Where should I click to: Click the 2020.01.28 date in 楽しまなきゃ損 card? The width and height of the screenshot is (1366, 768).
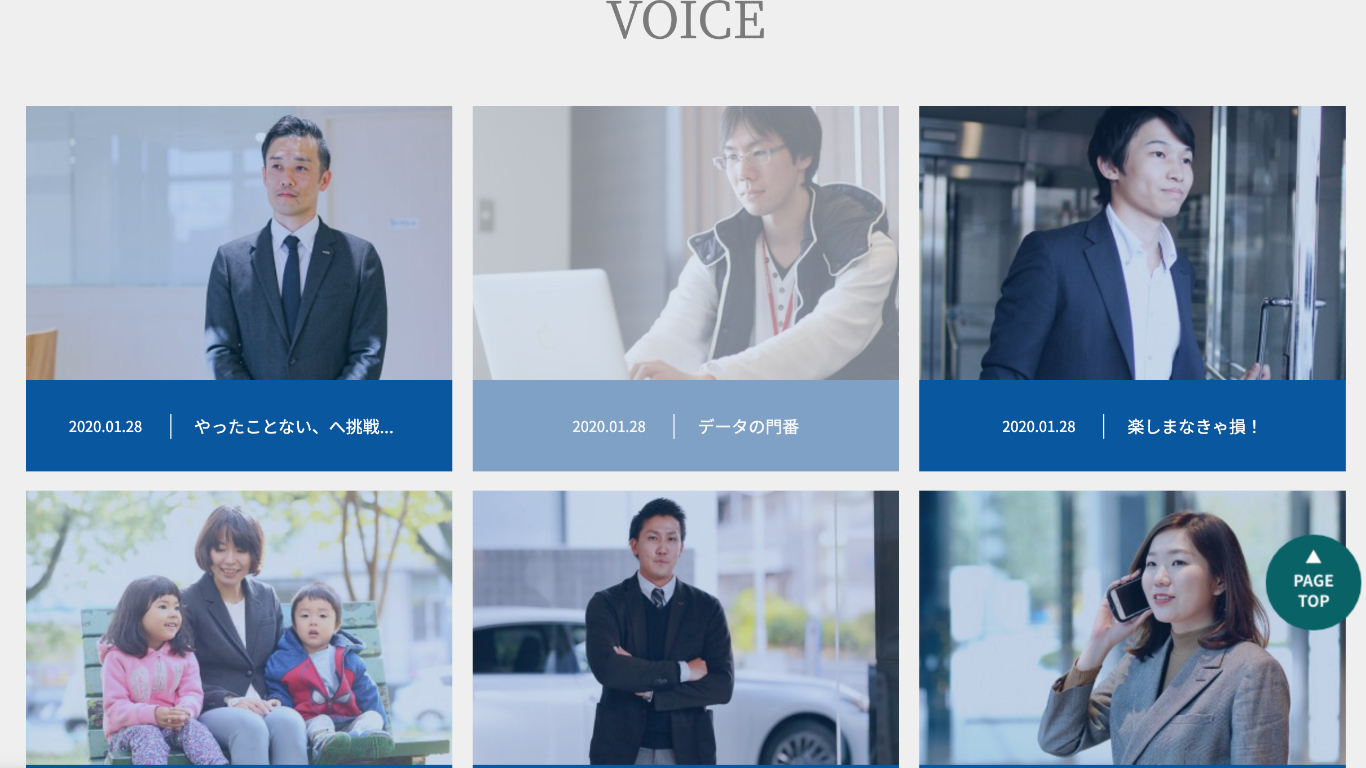point(1039,427)
